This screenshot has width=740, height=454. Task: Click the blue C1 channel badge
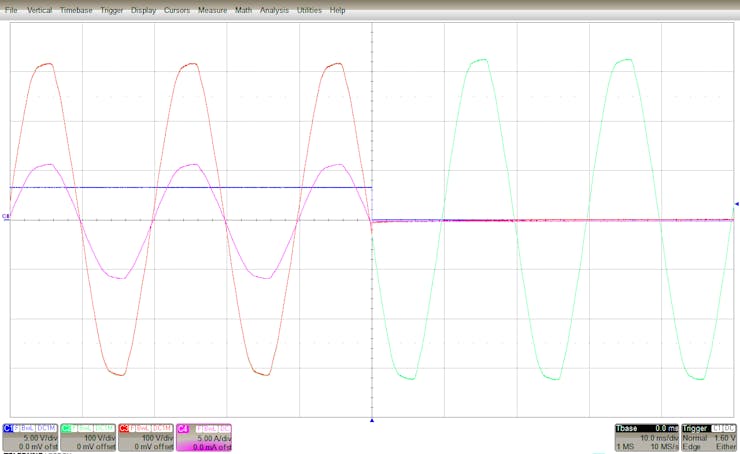click(x=8, y=428)
